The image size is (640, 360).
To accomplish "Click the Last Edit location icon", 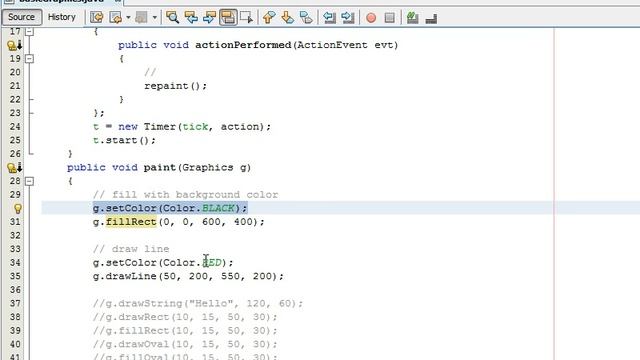I will (x=97, y=17).
